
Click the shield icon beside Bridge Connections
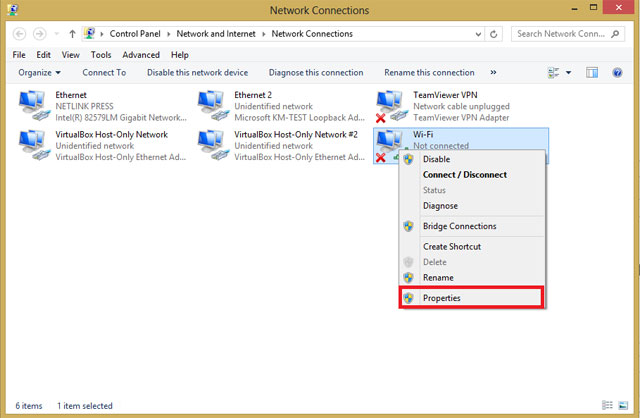[408, 226]
